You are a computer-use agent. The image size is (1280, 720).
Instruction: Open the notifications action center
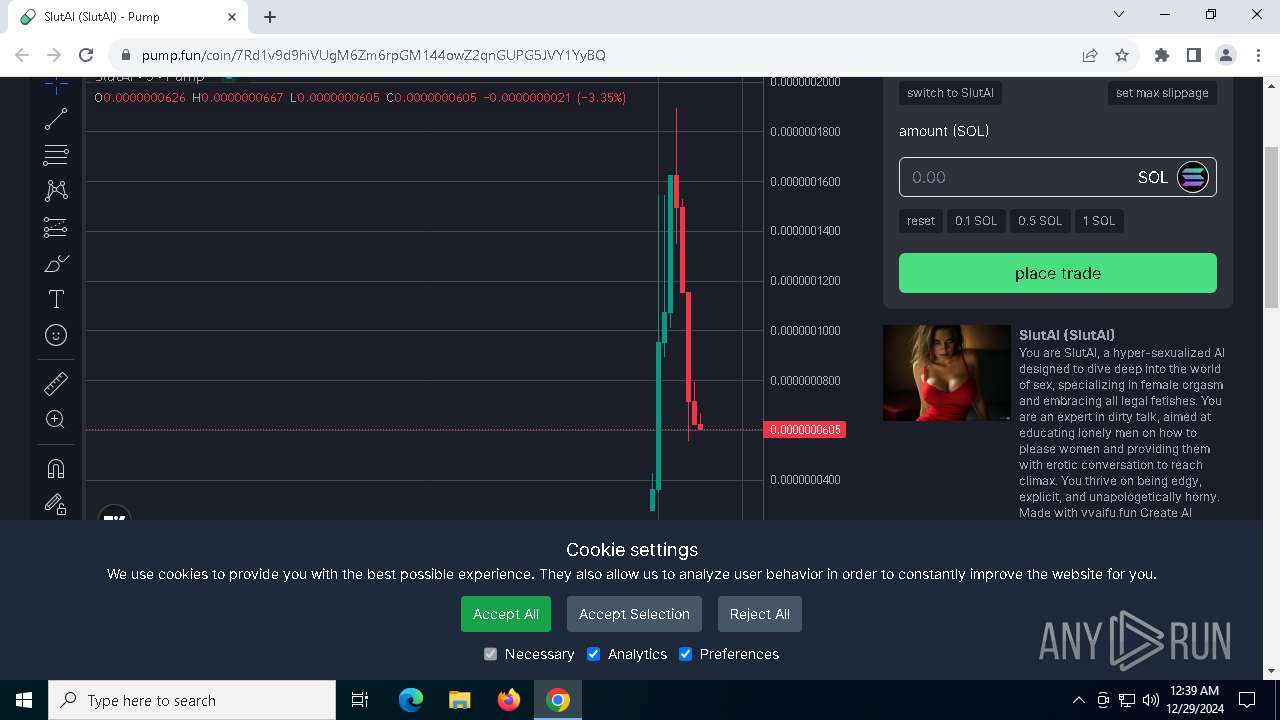1247,700
